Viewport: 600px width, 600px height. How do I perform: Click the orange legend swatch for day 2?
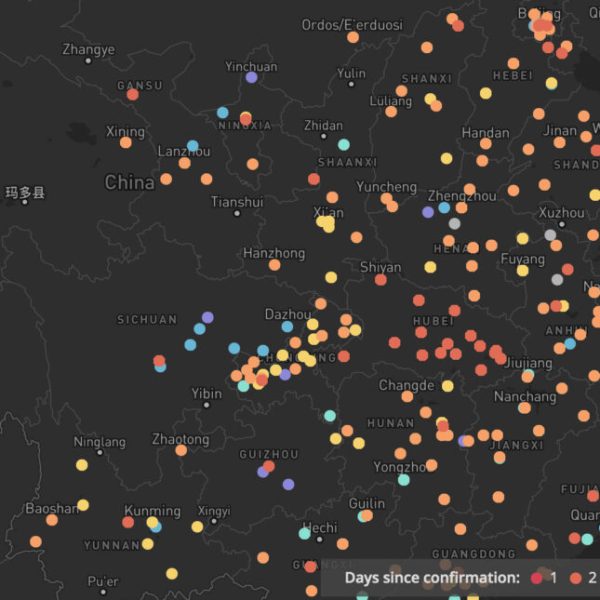[x=574, y=578]
